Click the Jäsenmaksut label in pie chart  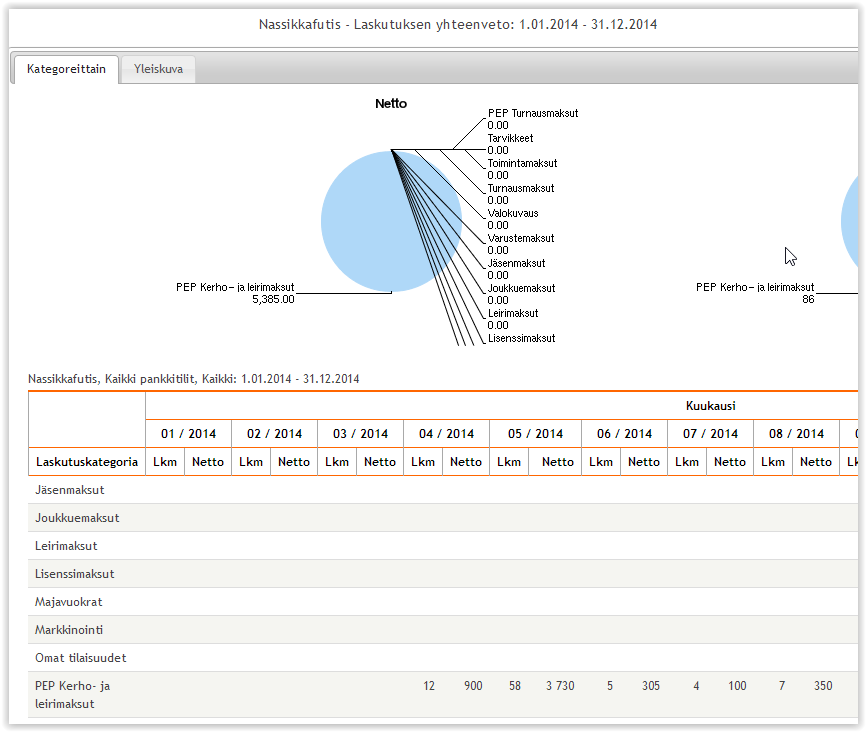(x=516, y=263)
